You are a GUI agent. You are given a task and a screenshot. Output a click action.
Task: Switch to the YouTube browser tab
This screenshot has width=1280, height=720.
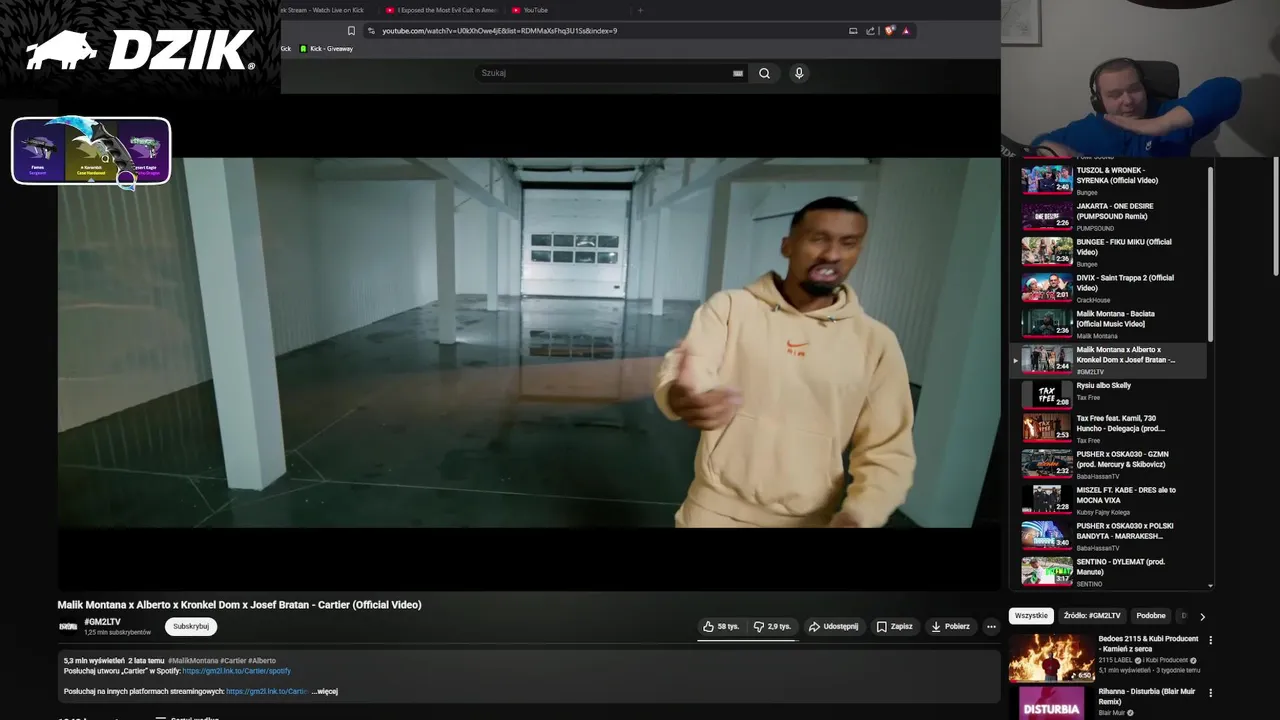(535, 10)
